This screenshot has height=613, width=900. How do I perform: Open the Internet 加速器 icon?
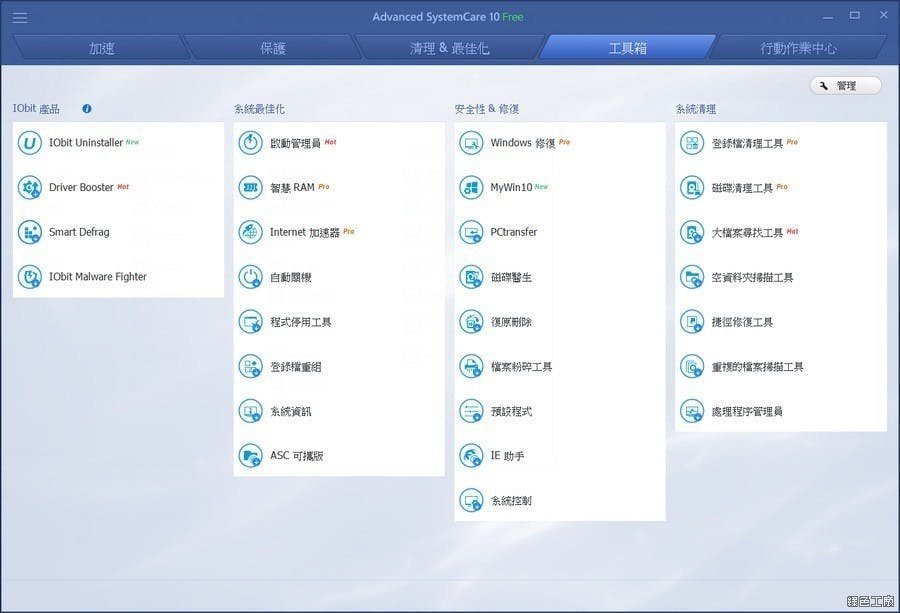click(250, 232)
